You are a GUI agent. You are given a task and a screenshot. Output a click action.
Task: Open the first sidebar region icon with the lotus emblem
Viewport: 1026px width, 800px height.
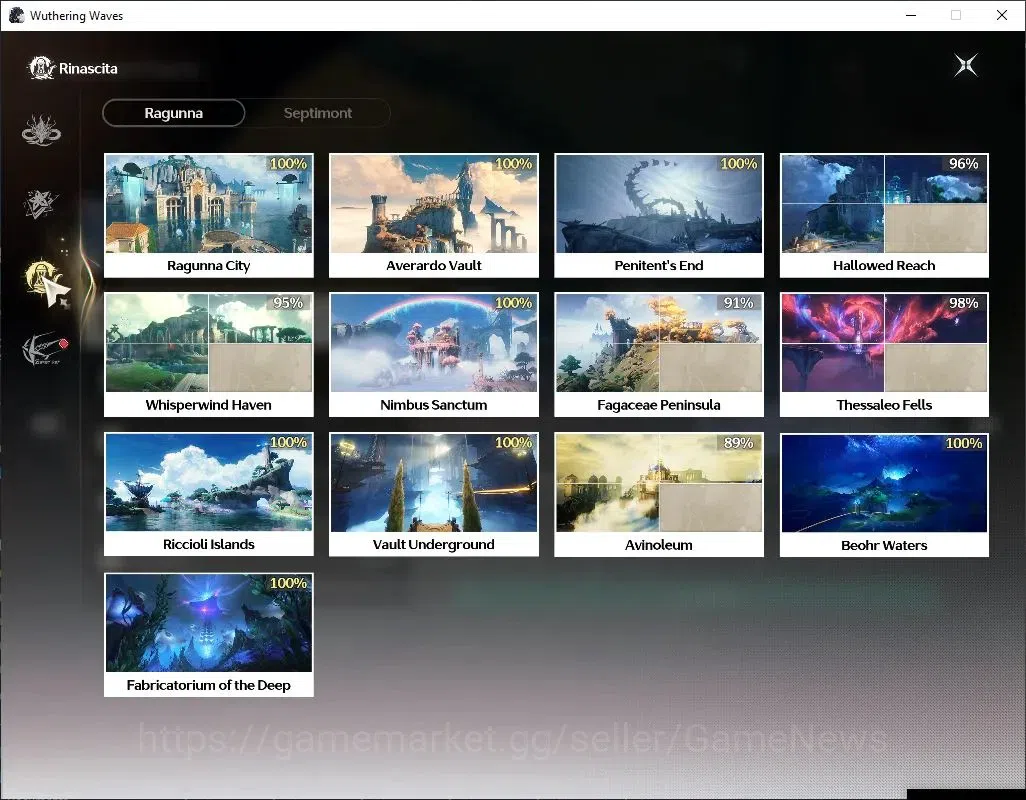[41, 130]
